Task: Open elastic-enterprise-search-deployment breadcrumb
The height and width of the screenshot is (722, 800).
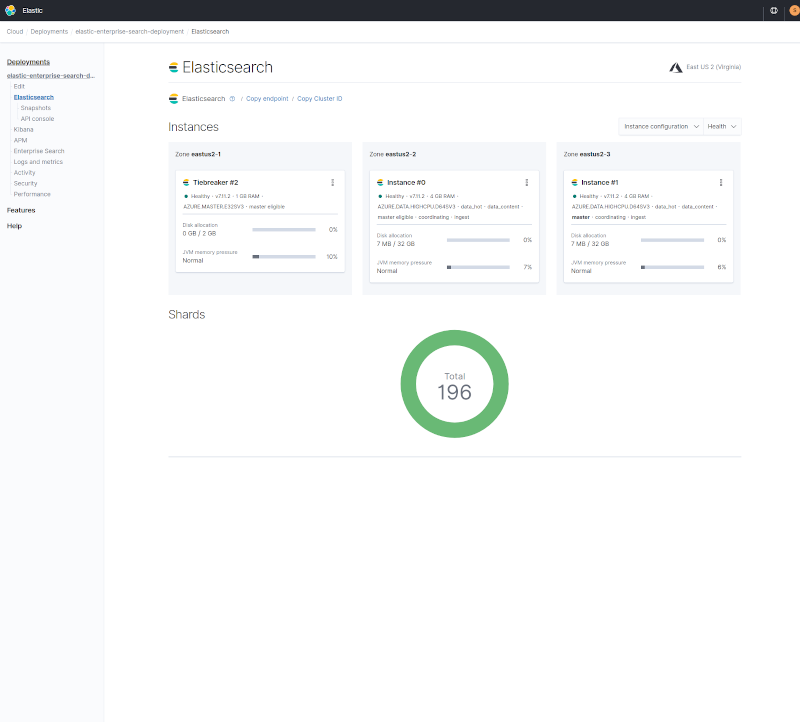Action: (130, 32)
